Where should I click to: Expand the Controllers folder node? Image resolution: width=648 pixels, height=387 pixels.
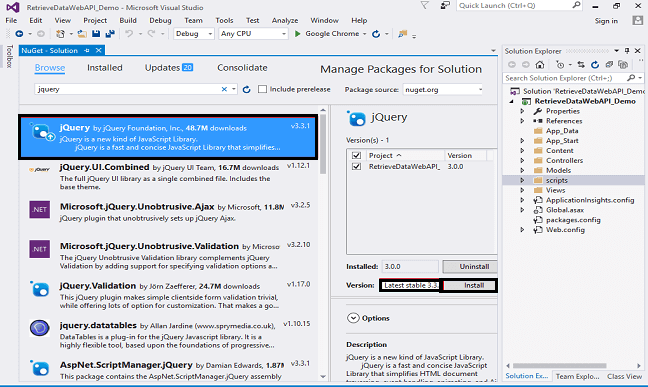[x=522, y=160]
